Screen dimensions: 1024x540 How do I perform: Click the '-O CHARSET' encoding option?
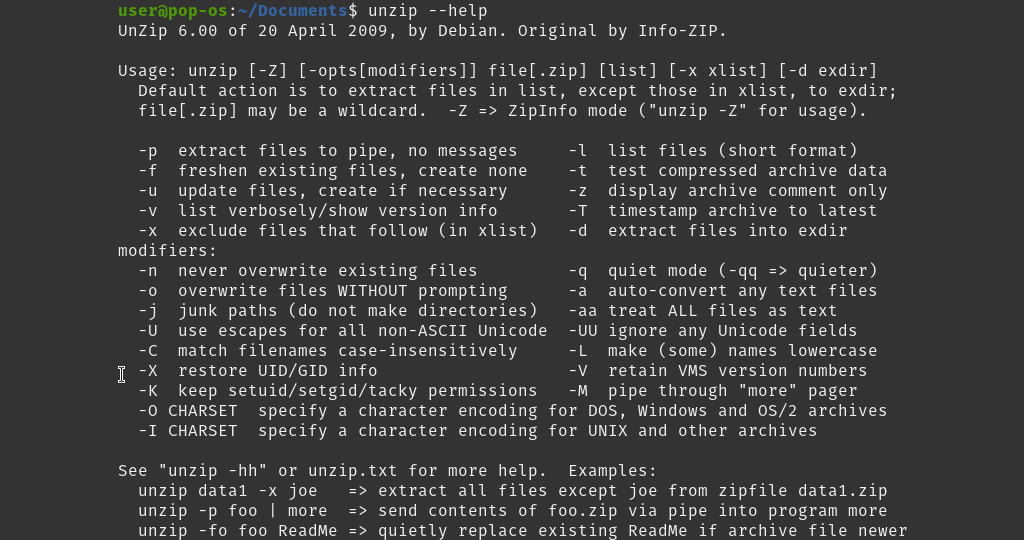point(513,411)
